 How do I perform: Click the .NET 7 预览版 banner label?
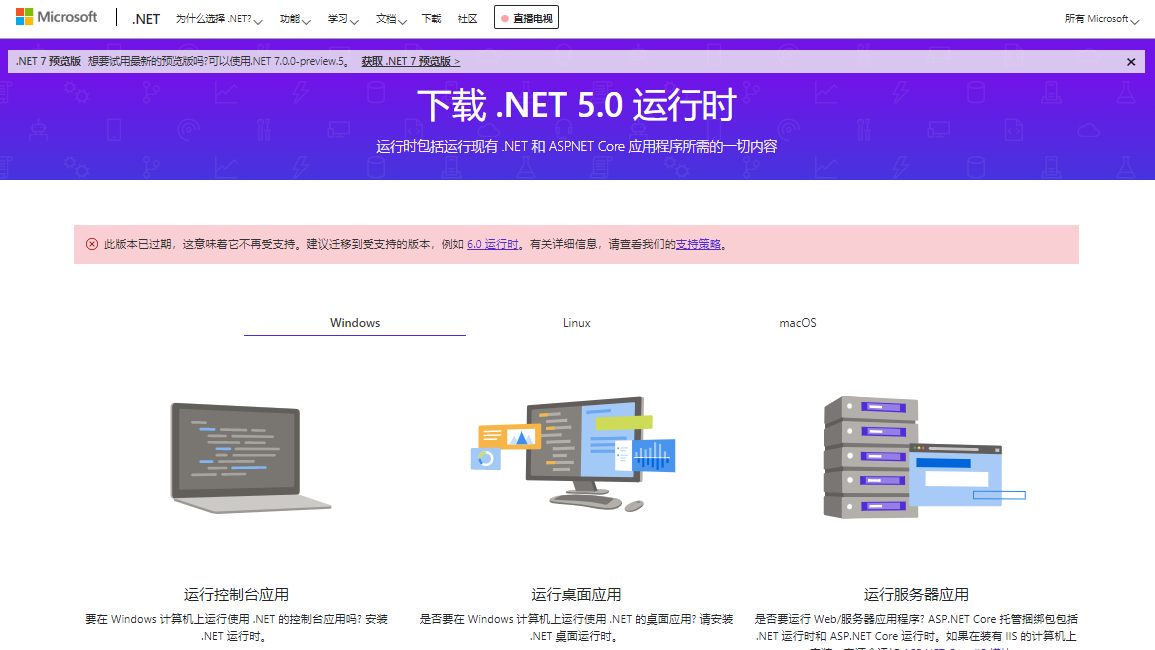tap(49, 61)
